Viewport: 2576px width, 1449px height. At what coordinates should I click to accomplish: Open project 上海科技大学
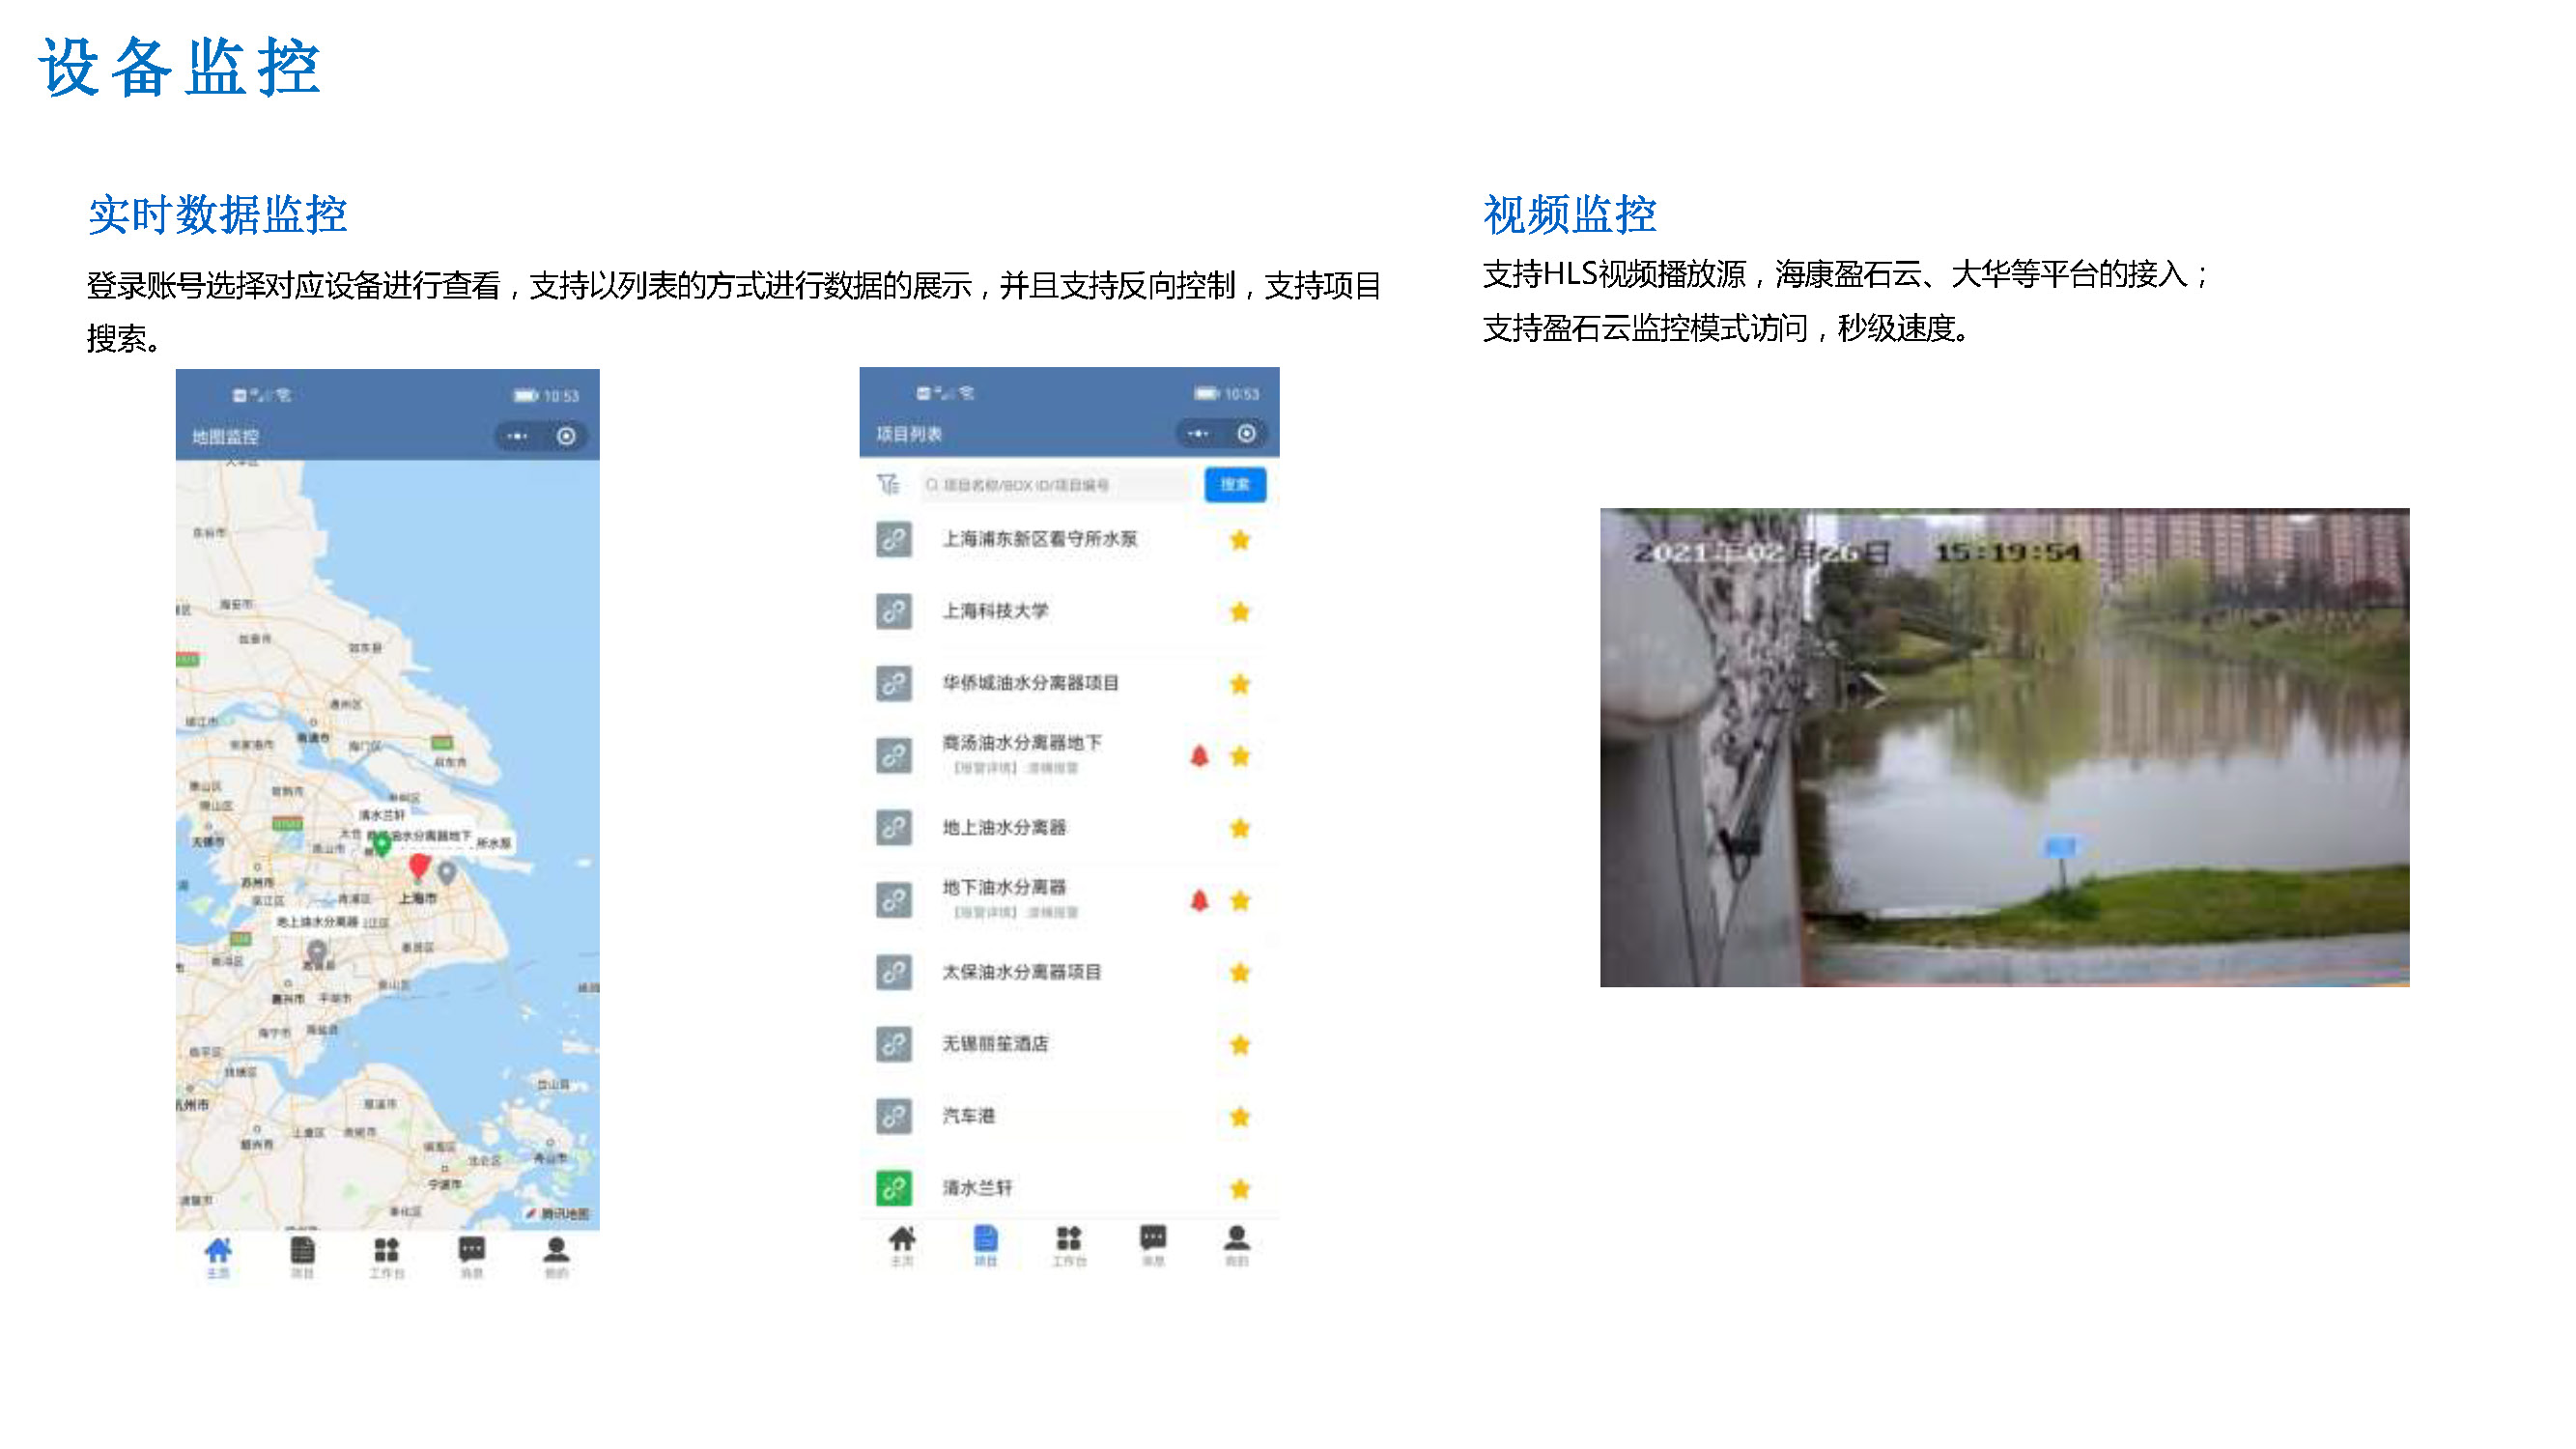(x=995, y=611)
